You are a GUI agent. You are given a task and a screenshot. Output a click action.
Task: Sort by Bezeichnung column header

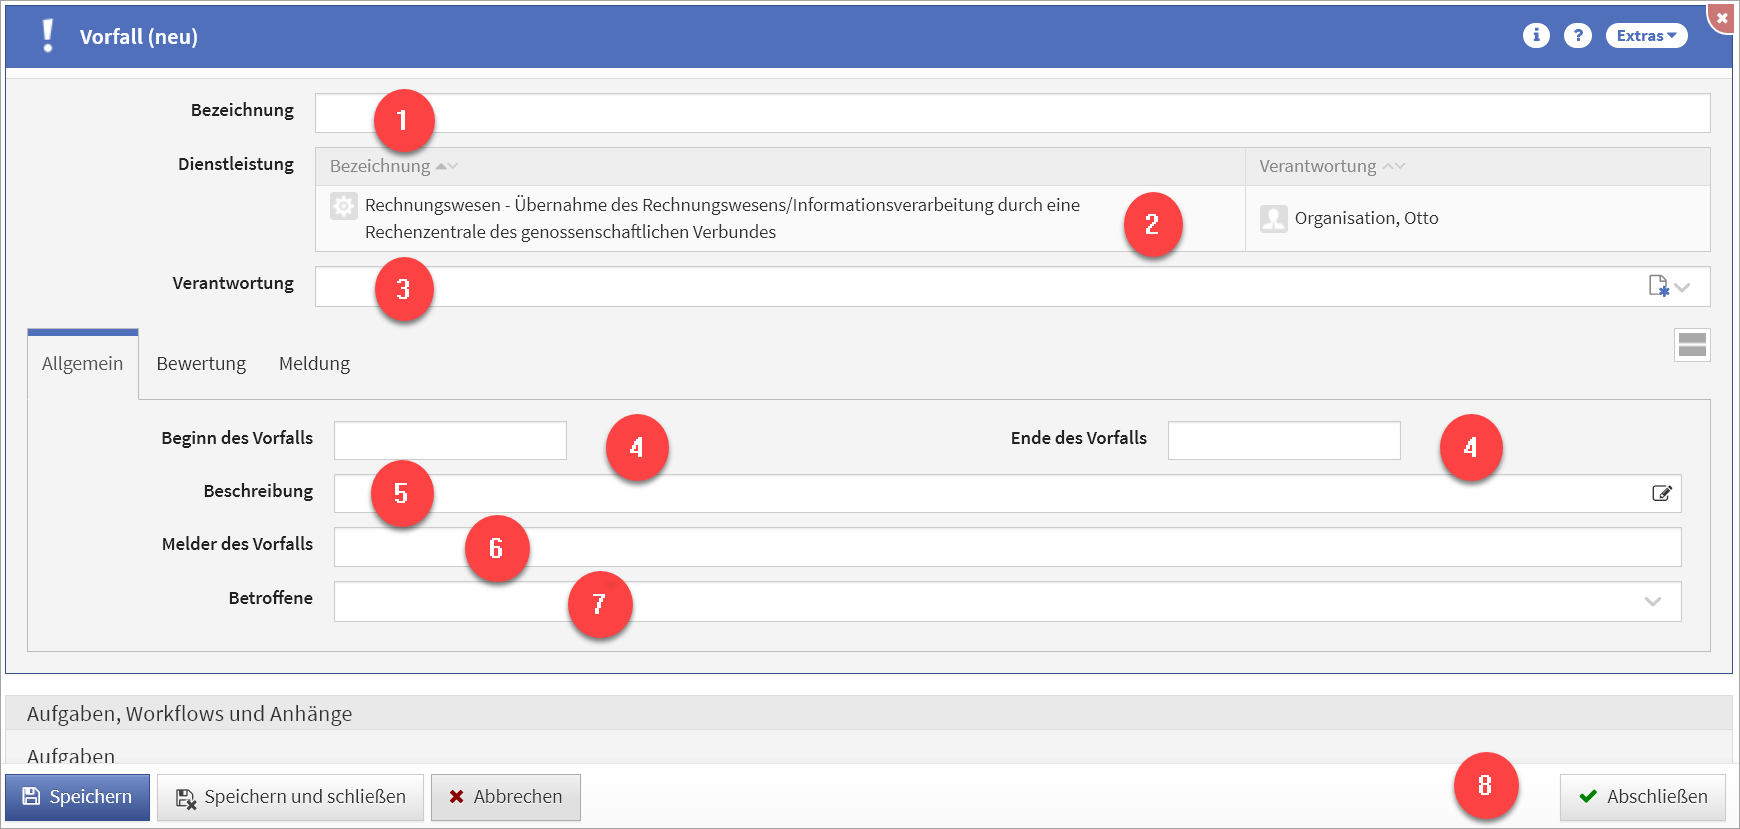380,166
